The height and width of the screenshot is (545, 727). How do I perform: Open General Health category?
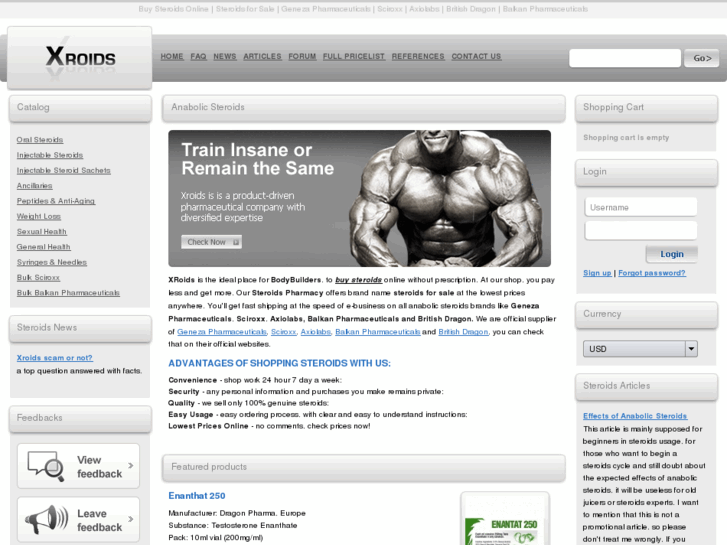coord(44,247)
